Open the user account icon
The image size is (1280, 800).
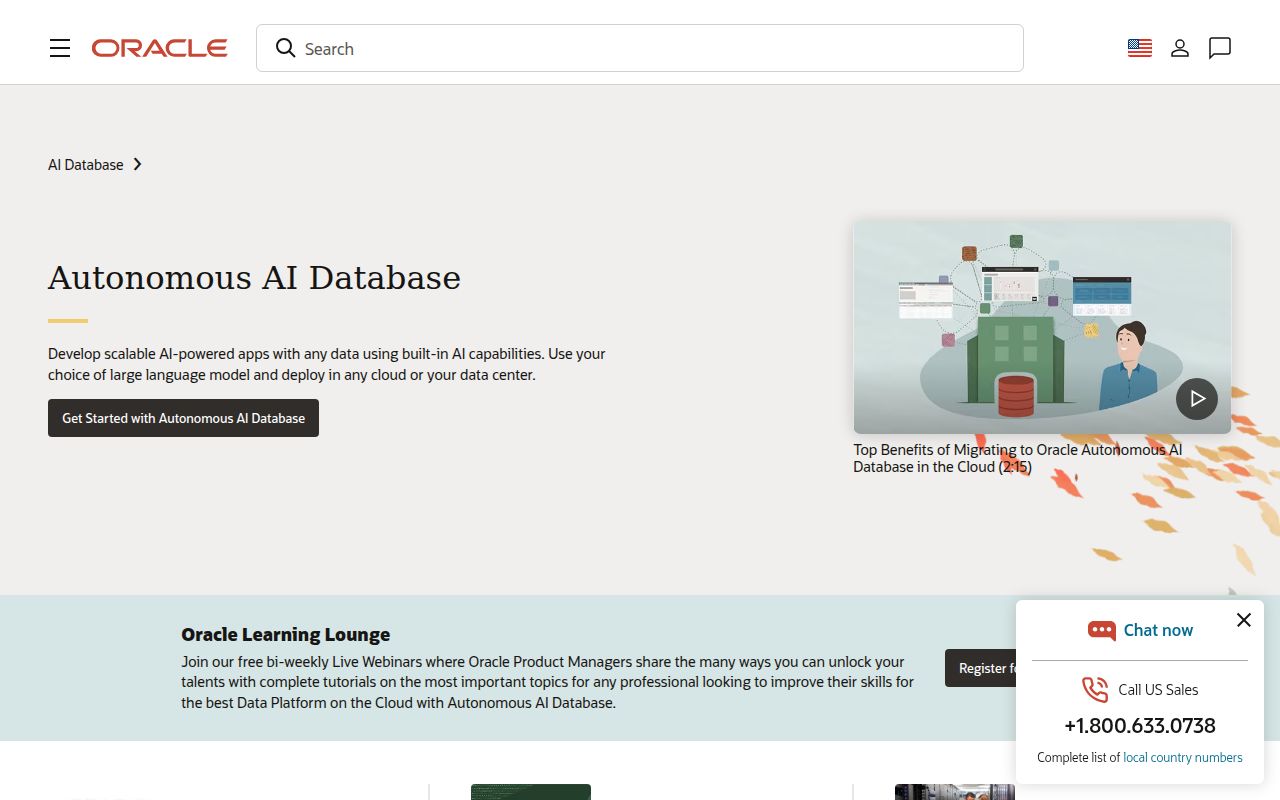pos(1180,48)
